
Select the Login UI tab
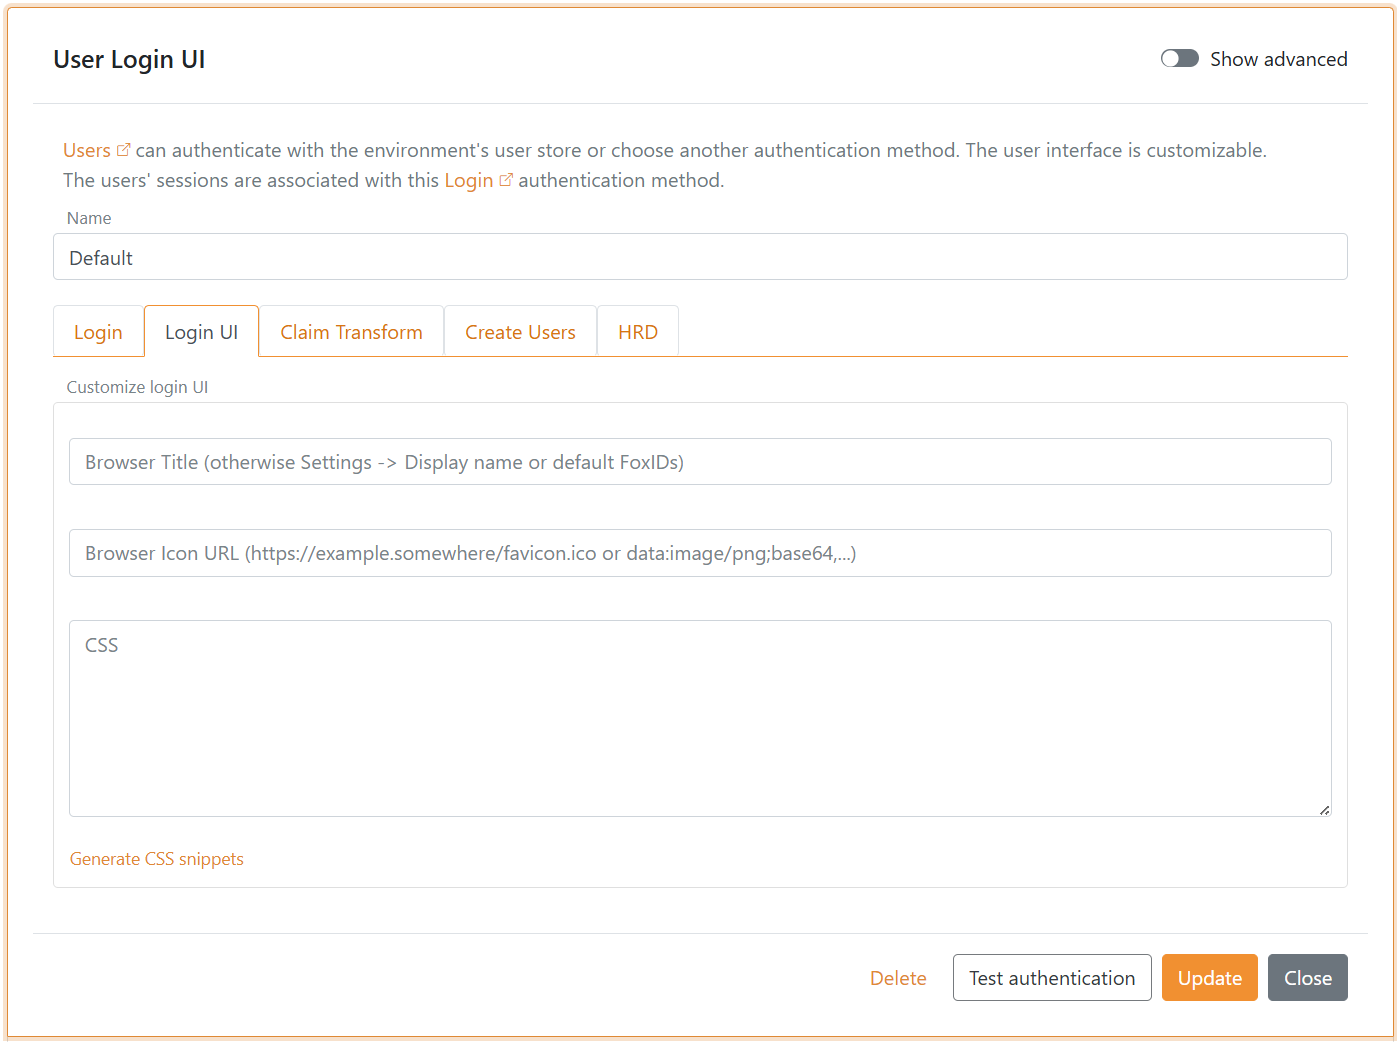(x=201, y=331)
